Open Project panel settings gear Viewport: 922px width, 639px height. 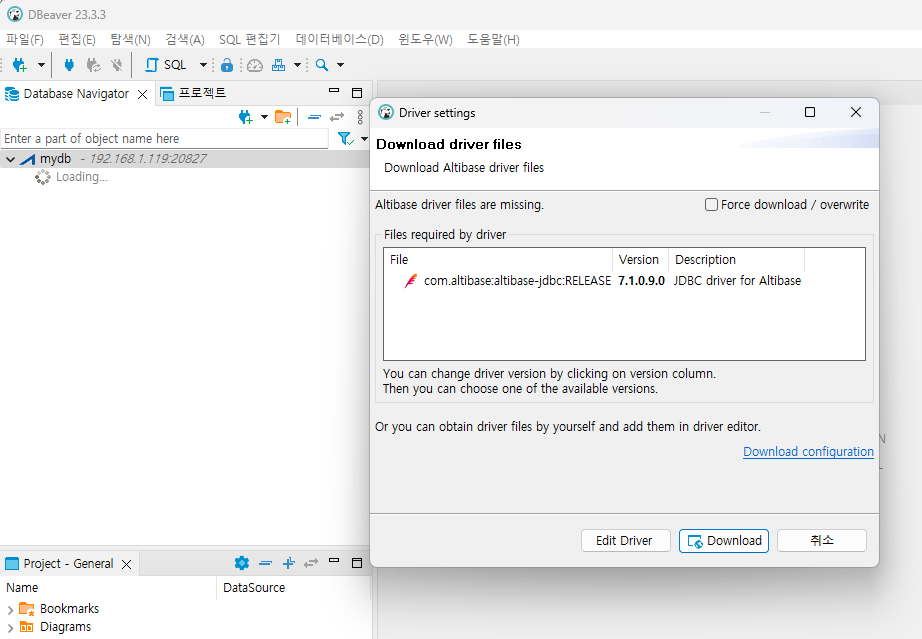coord(241,563)
